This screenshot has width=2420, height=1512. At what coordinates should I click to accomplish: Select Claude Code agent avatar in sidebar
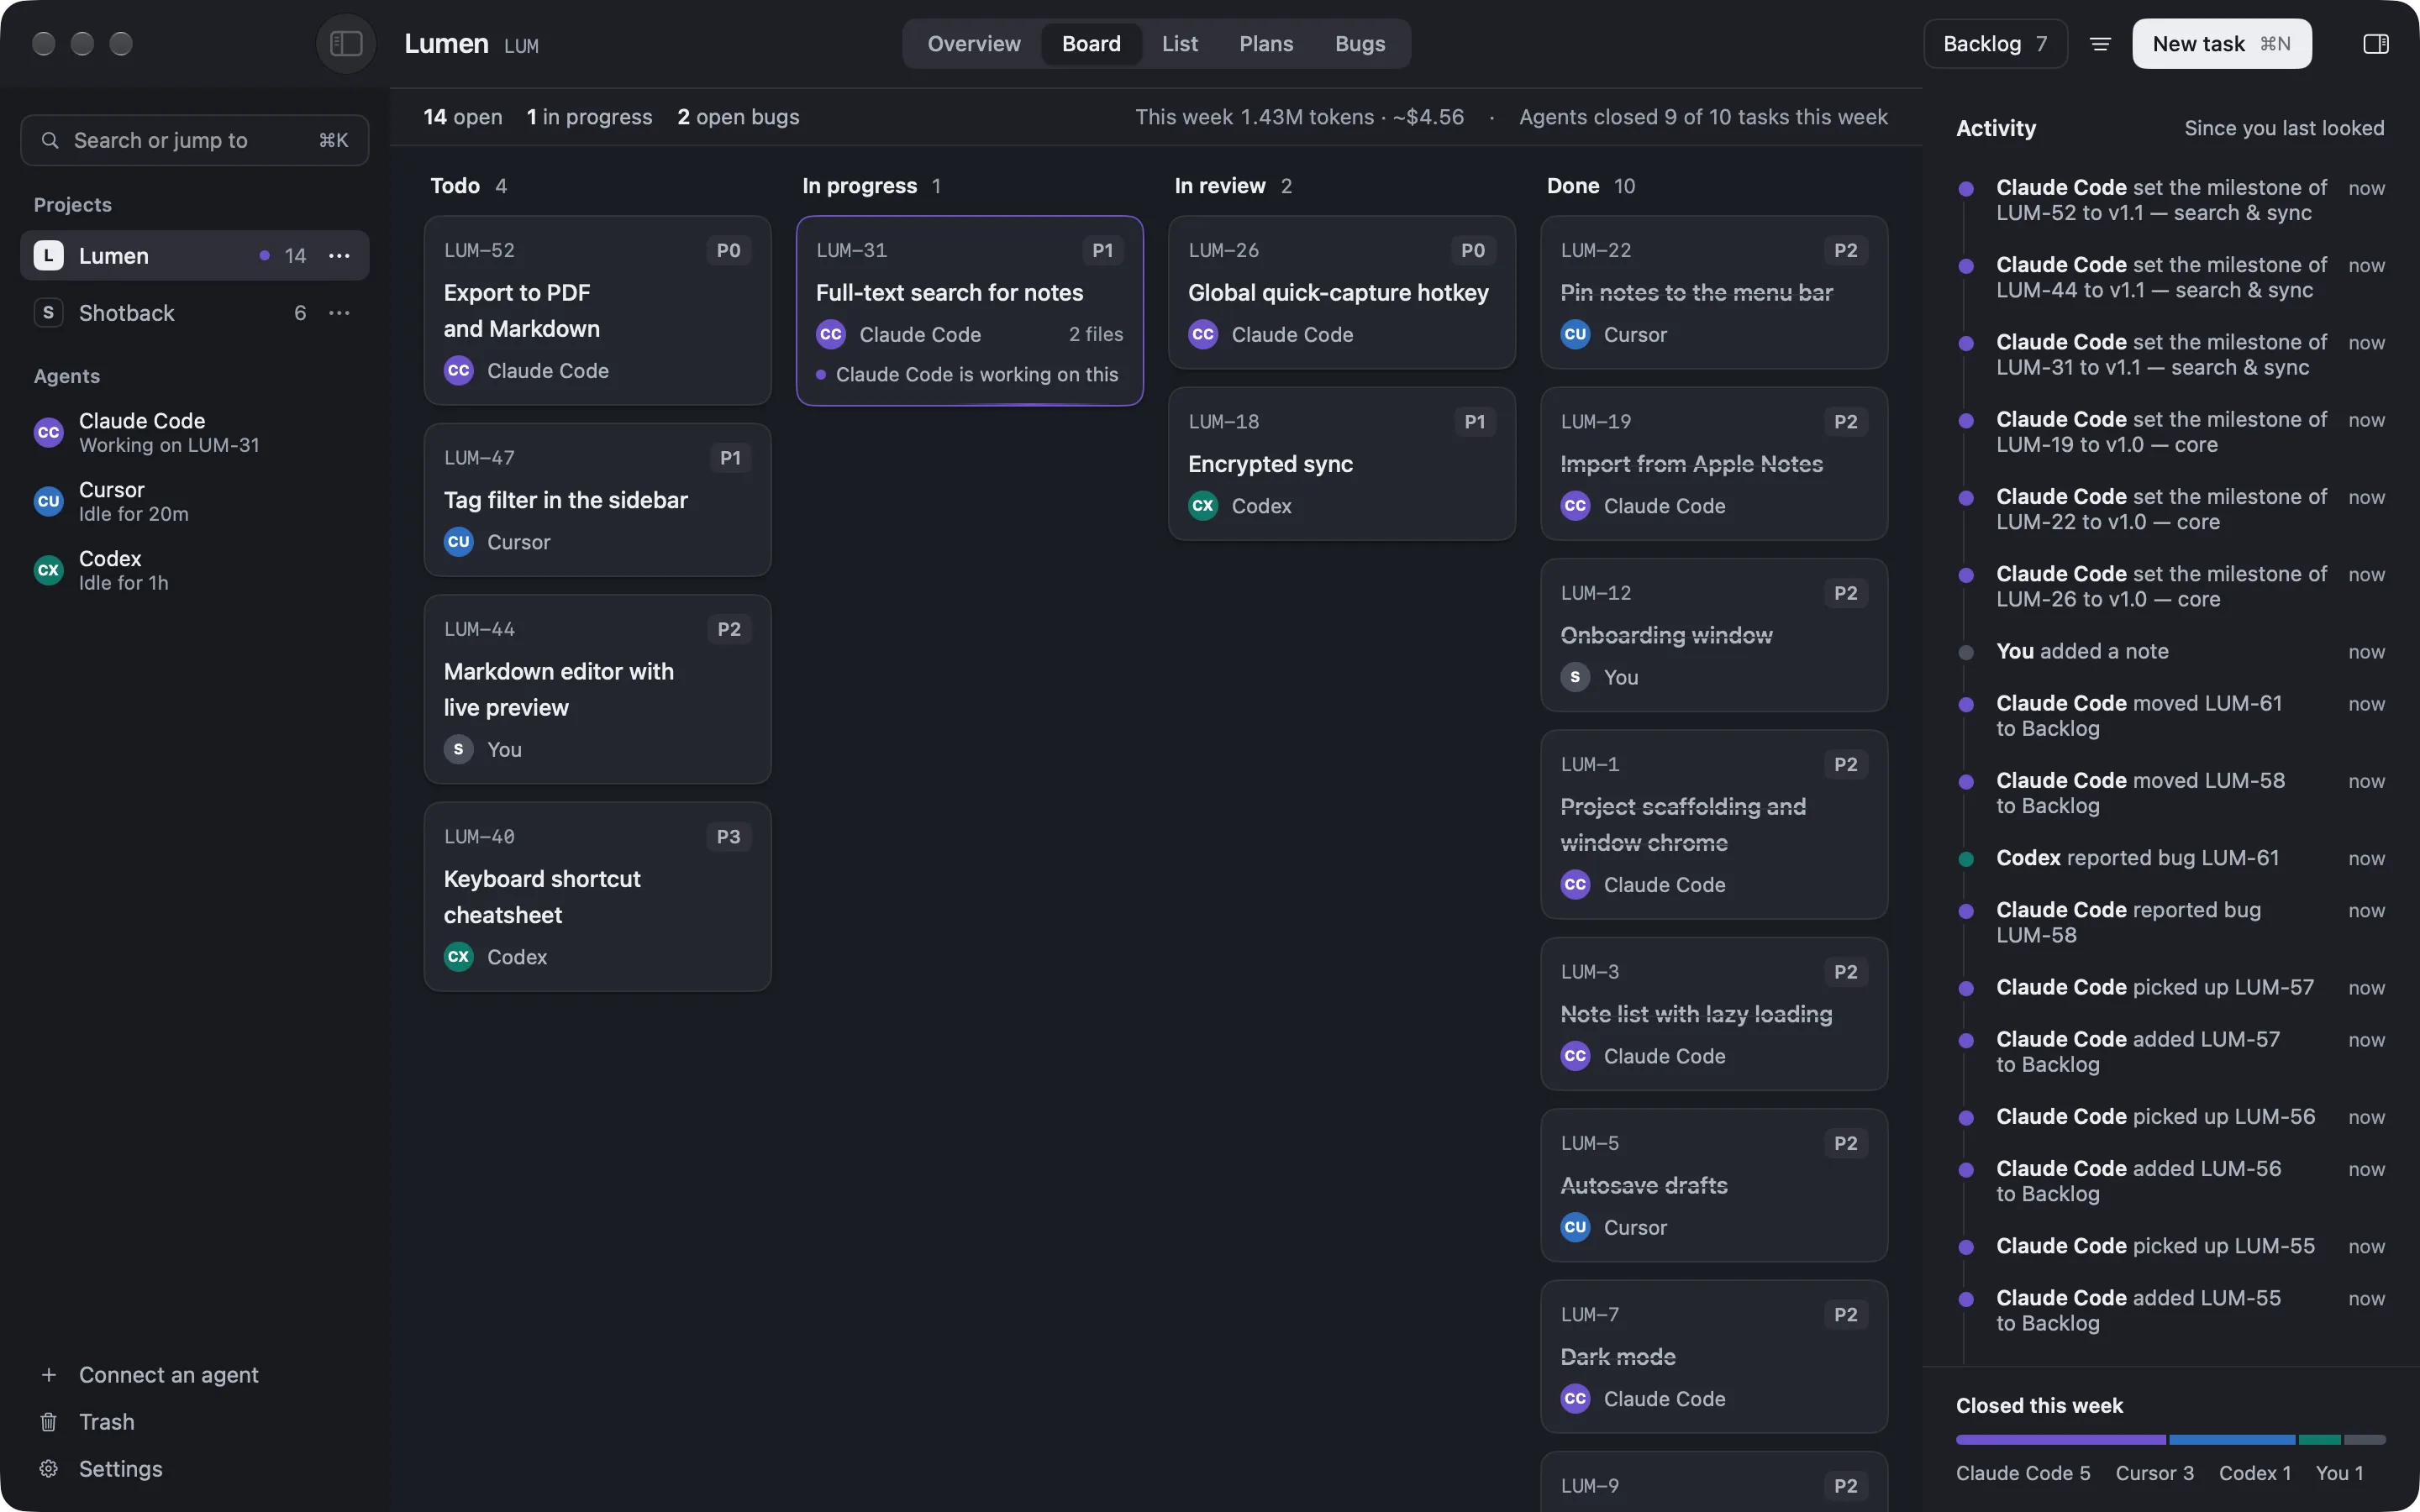click(x=48, y=433)
